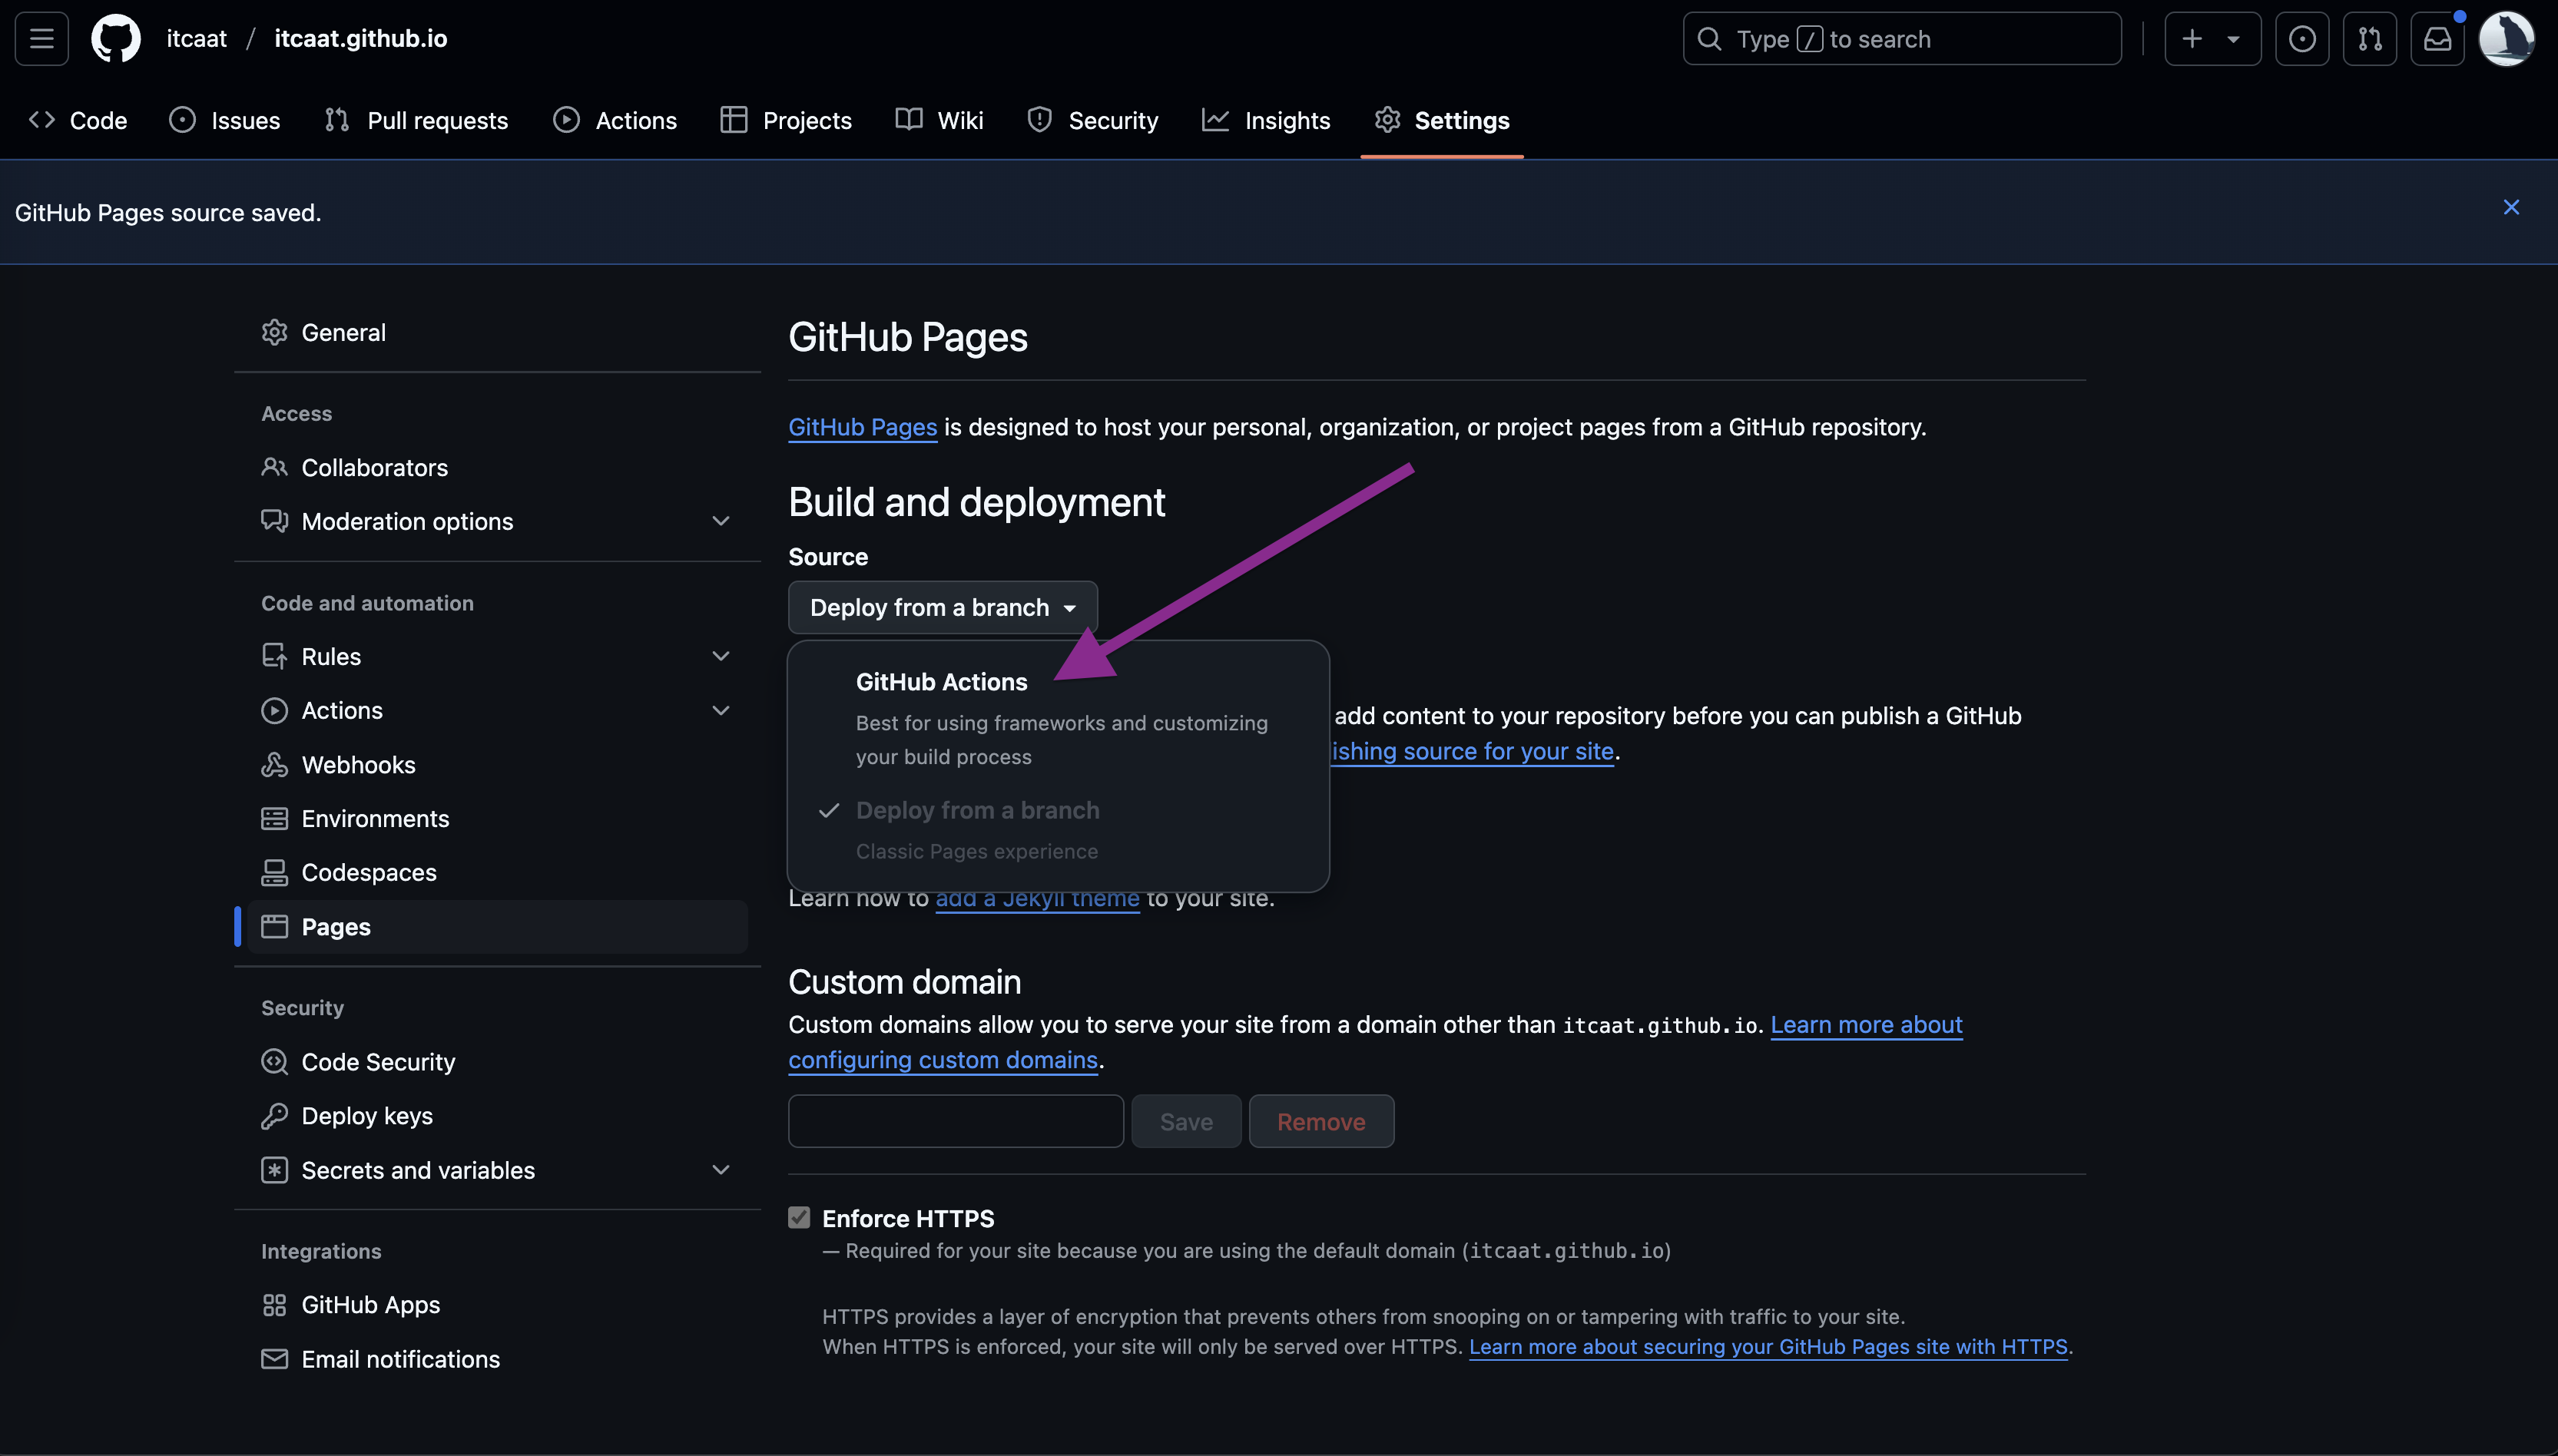Open Code Security settings
Screen dimensions: 2558x1456
coord(498,1061)
